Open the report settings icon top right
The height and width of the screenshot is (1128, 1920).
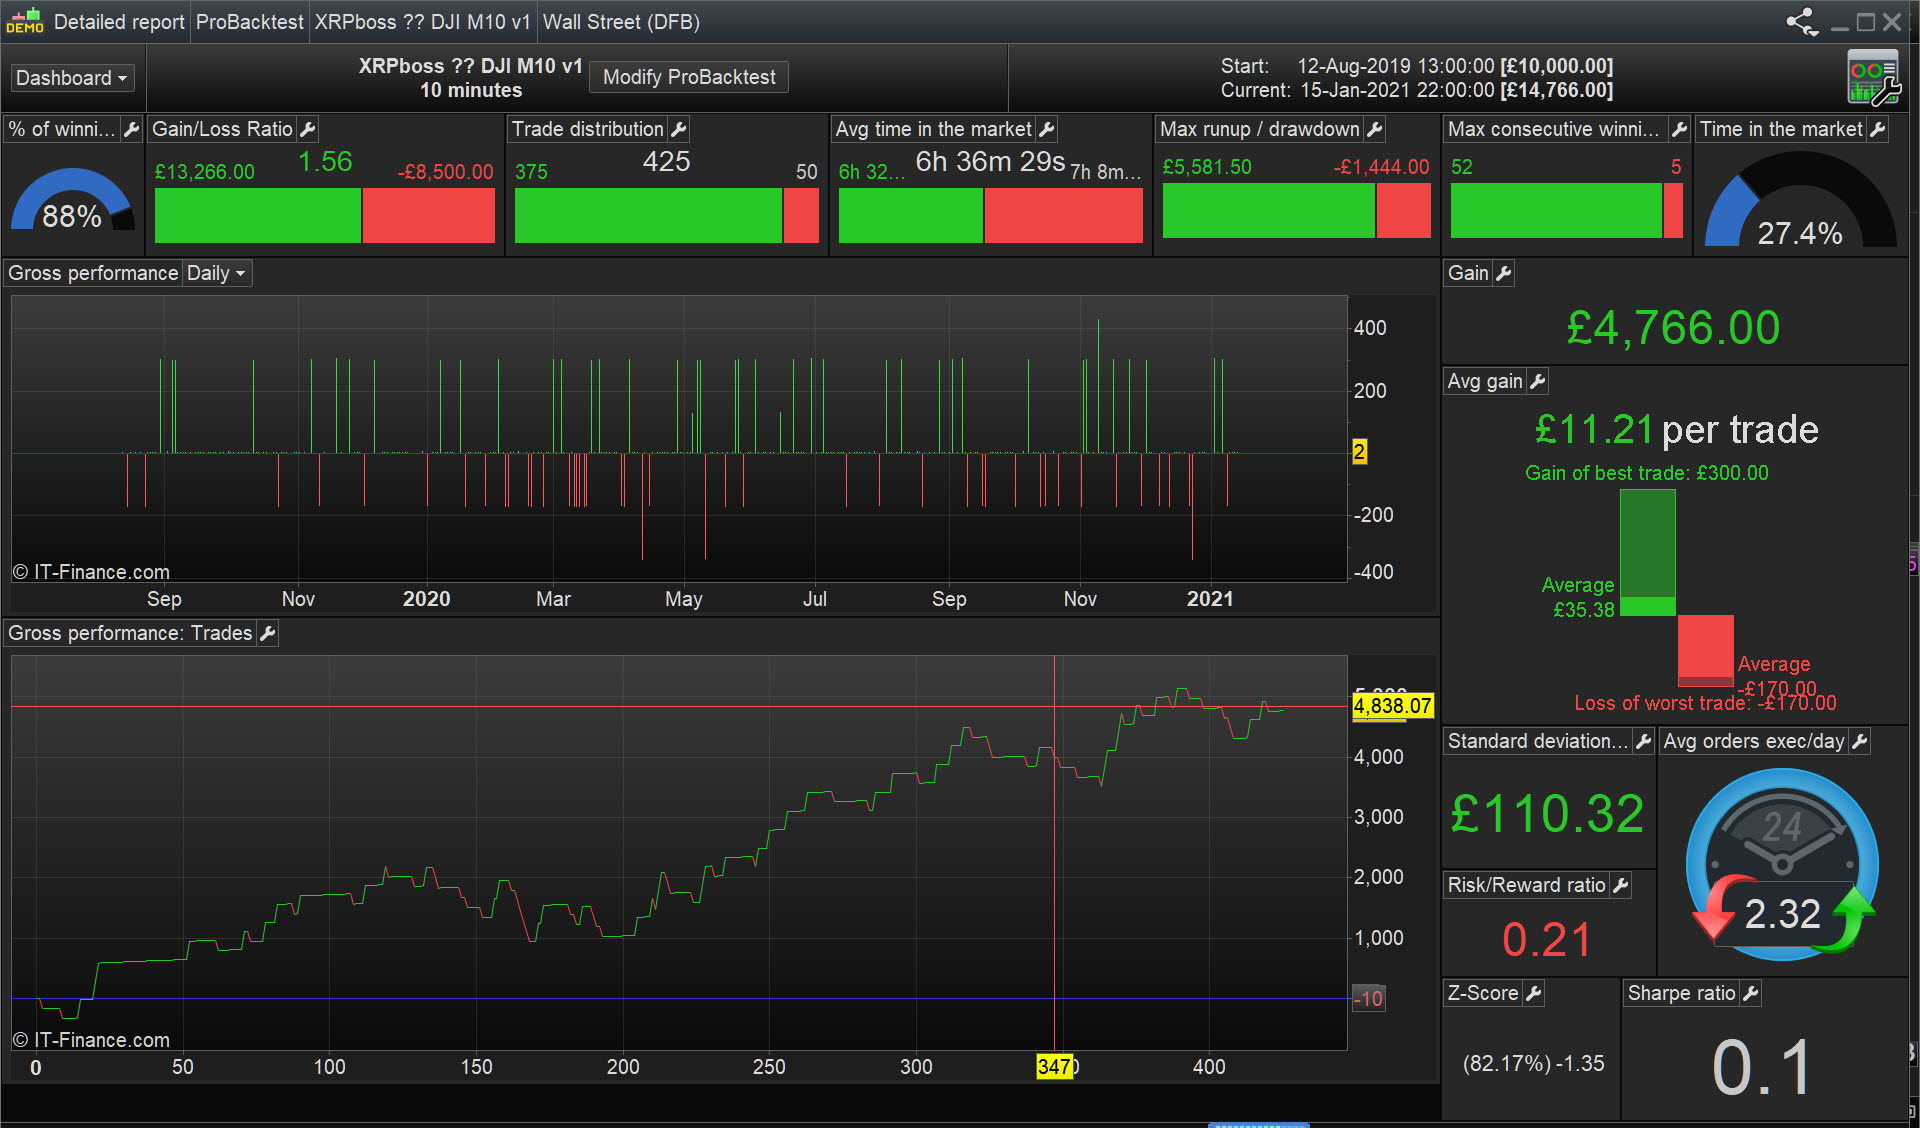point(1872,77)
